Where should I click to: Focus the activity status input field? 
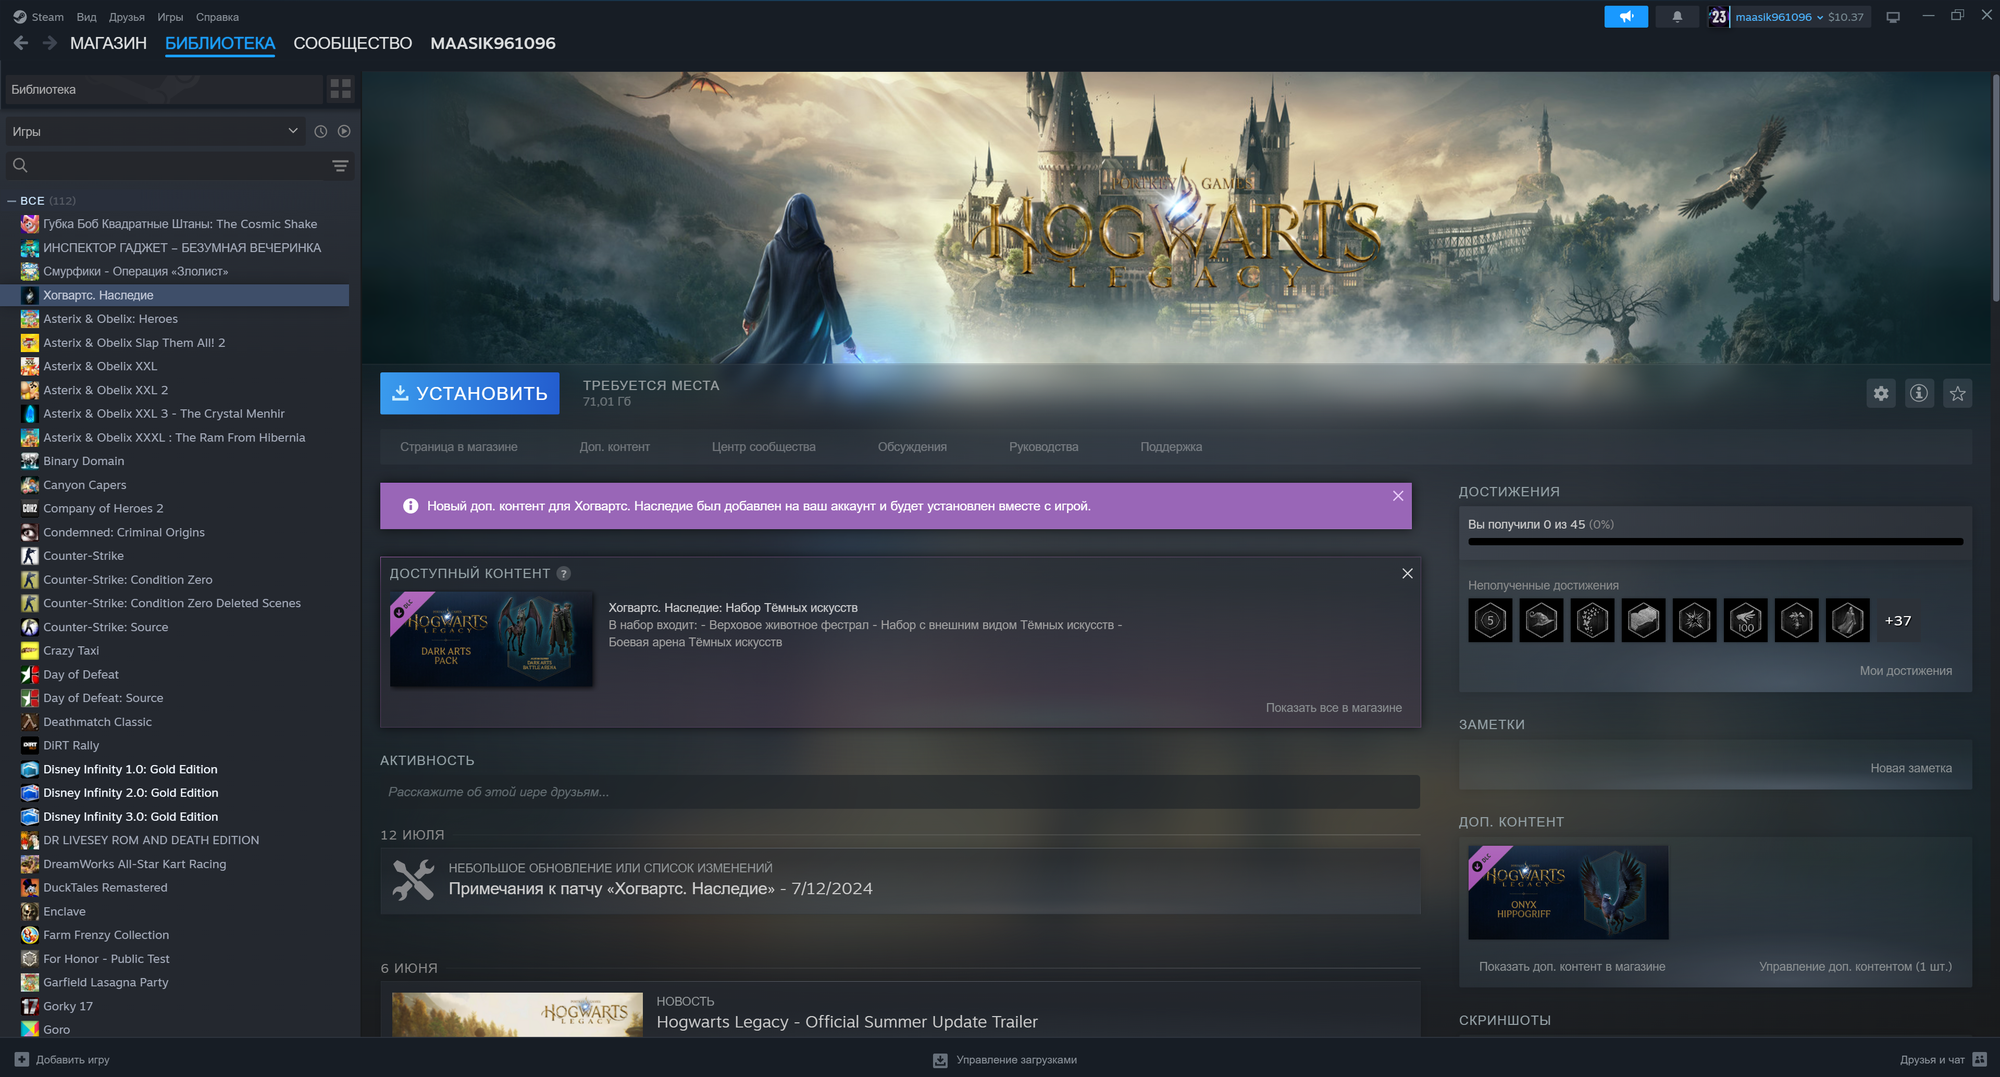[899, 792]
